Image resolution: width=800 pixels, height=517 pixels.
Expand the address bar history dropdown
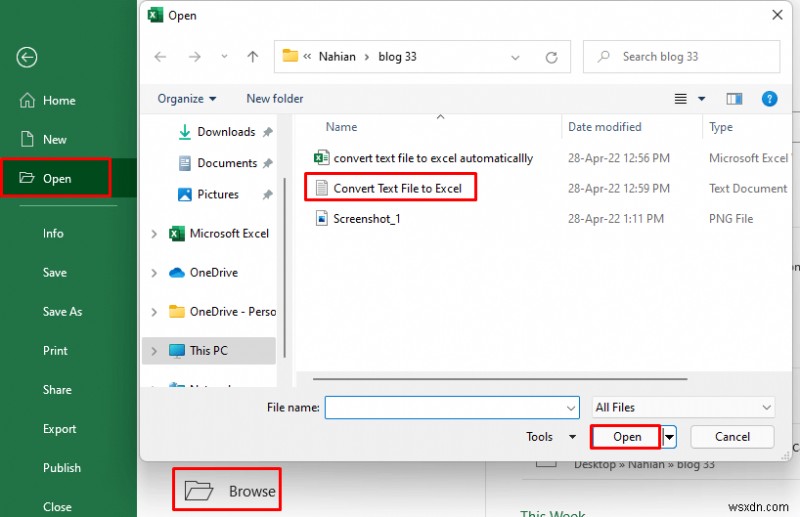(515, 57)
